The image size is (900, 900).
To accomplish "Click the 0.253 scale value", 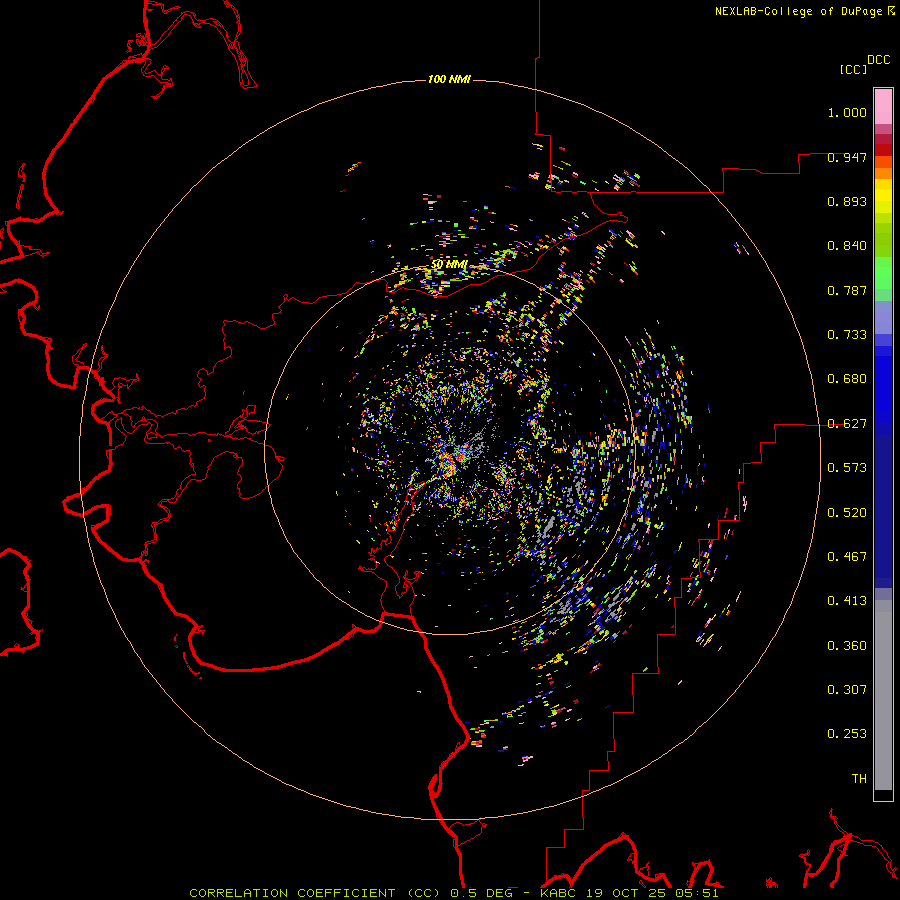I will (x=847, y=734).
